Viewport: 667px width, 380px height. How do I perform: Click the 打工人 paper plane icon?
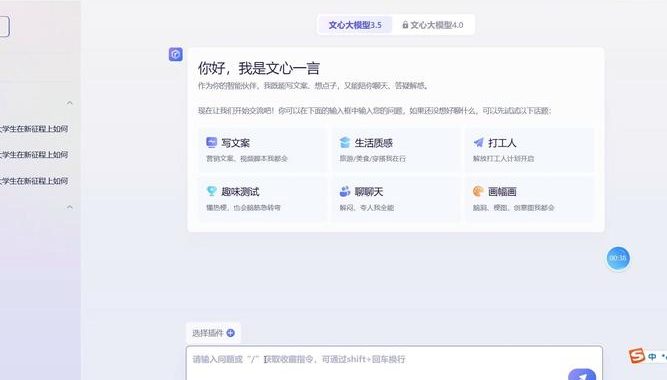click(479, 143)
